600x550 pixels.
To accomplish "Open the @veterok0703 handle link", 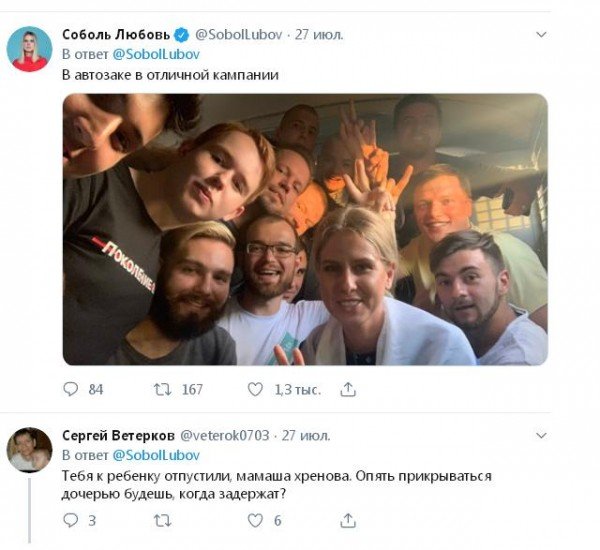I will pos(225,436).
